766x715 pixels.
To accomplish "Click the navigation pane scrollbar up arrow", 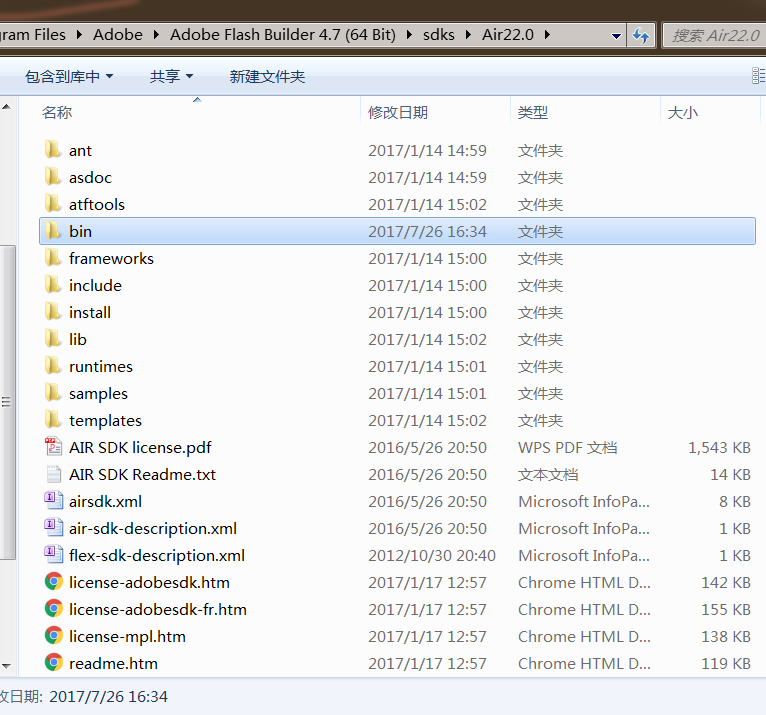I will [7, 107].
